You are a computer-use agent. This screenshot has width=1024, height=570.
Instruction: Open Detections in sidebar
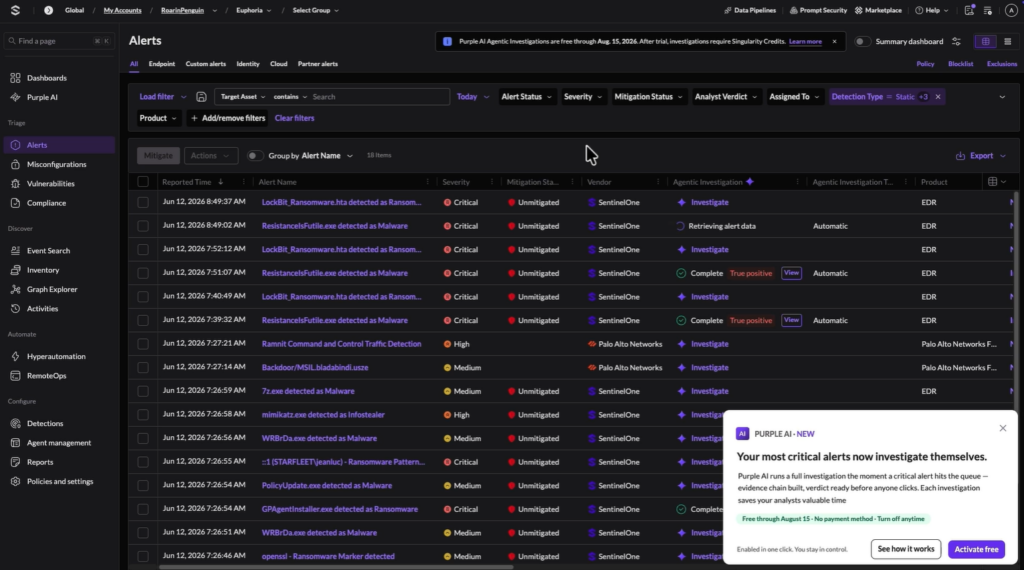tap(45, 424)
